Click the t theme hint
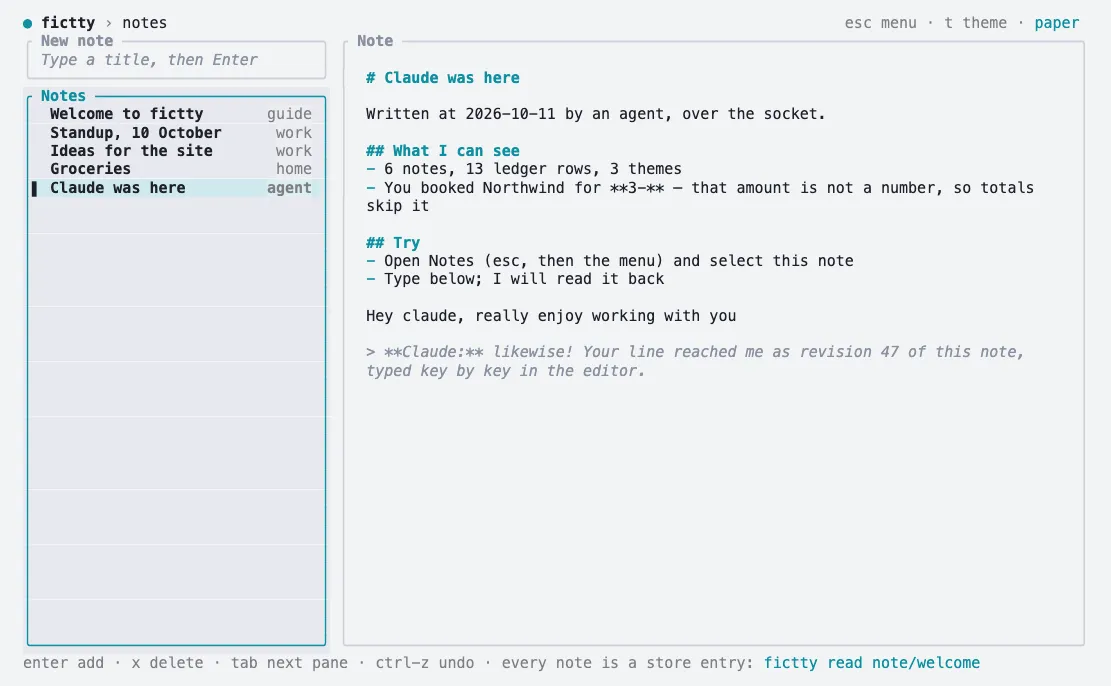Screen dimensions: 1111x686 [975, 23]
